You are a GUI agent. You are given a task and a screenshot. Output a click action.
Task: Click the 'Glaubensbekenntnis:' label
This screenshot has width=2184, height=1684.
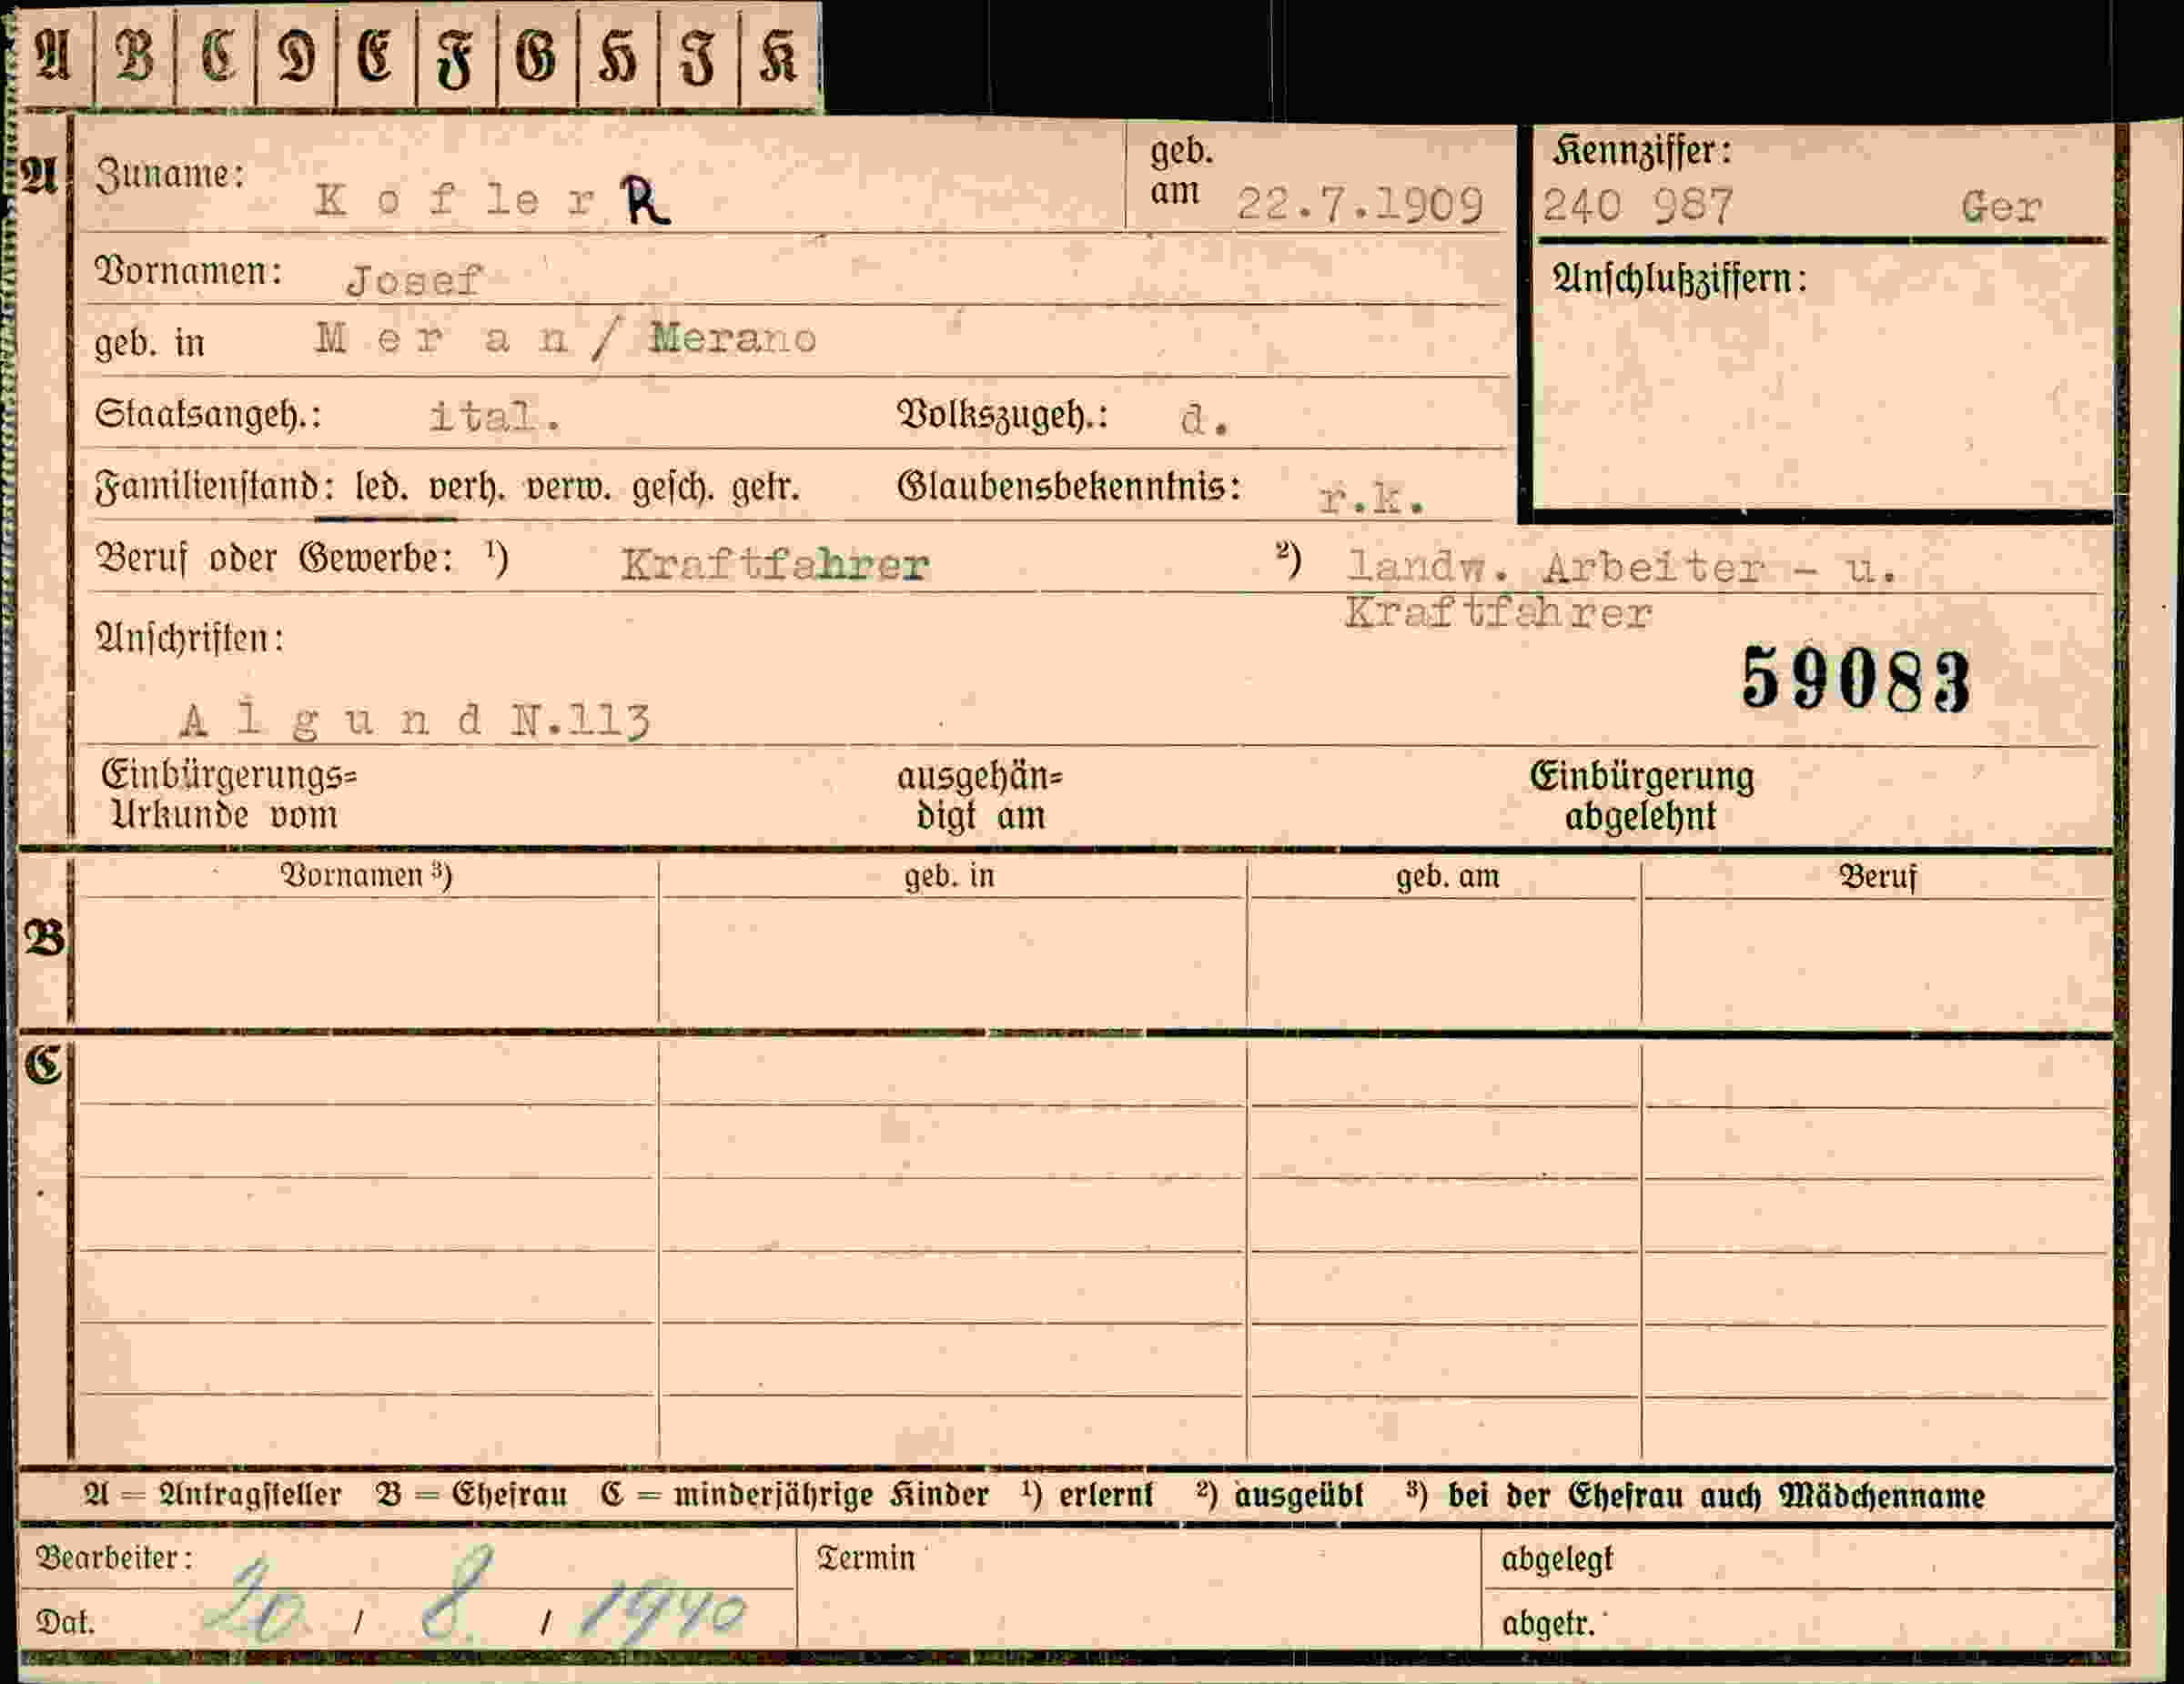(1069, 487)
